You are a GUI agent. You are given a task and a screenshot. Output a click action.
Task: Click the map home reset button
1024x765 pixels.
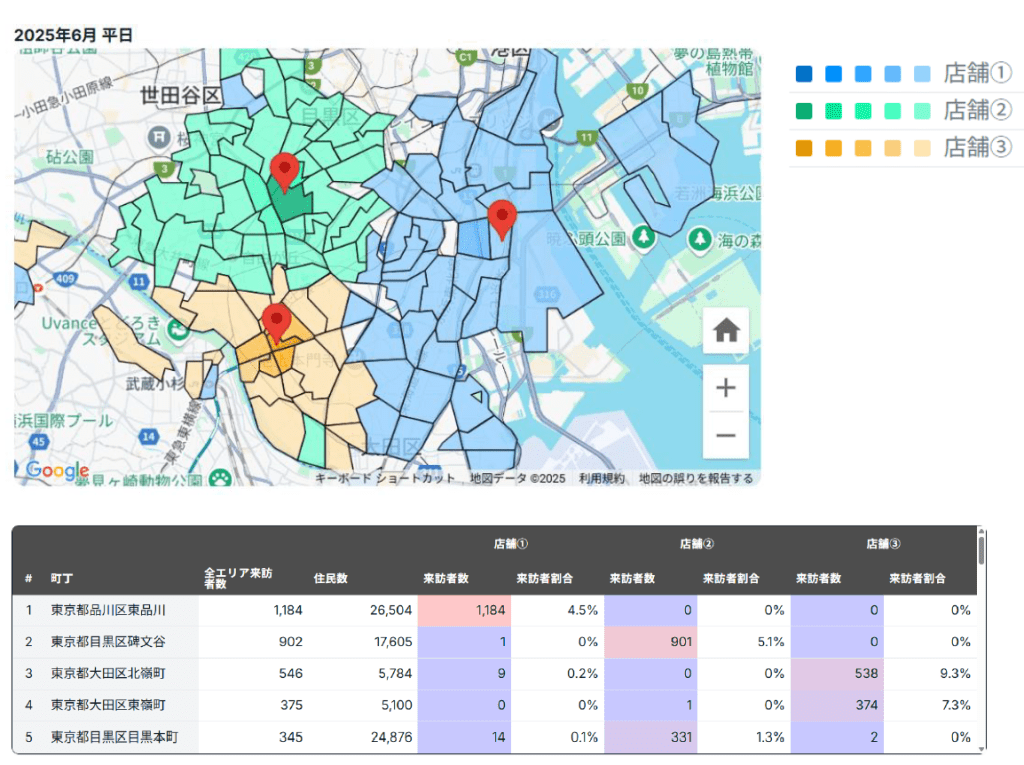[x=725, y=331]
